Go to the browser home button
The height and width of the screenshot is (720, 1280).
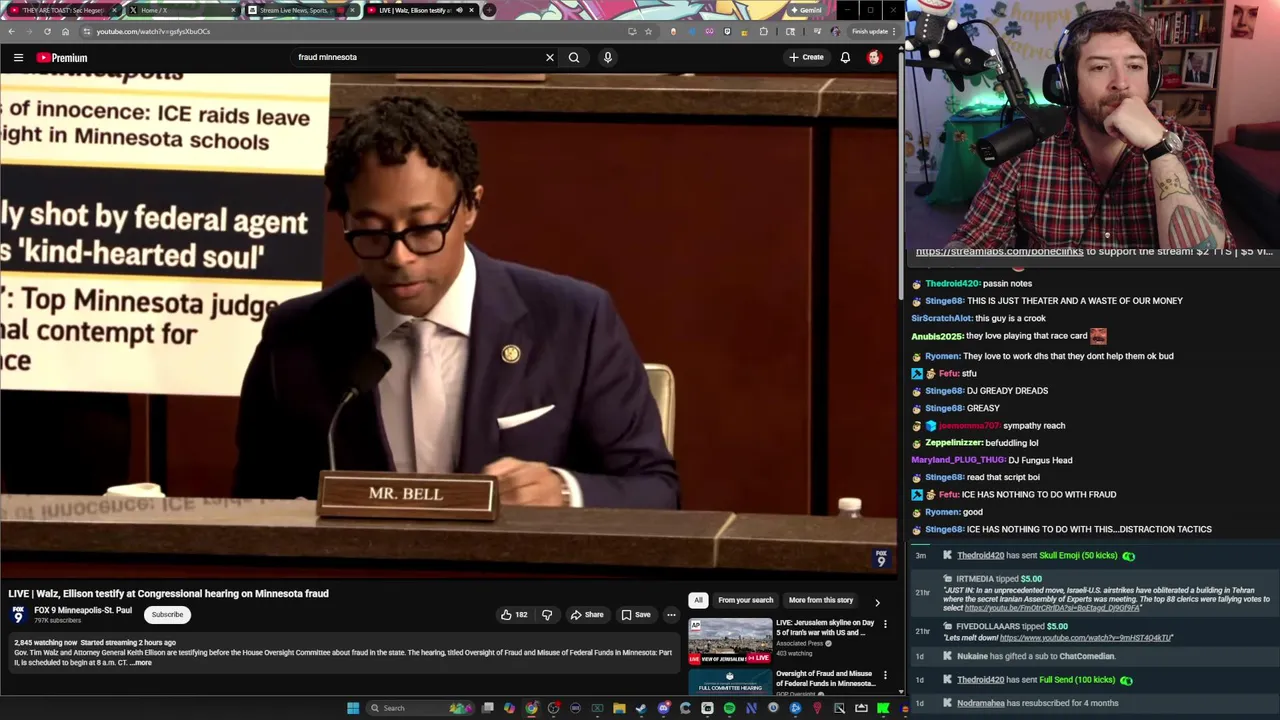pyautogui.click(x=66, y=31)
